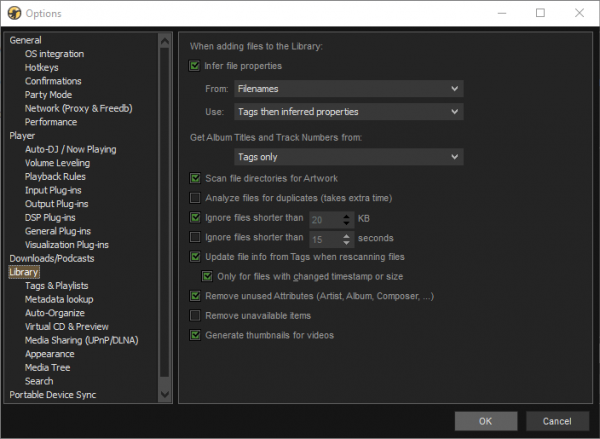Confirm settings with the OK button

tap(486, 421)
